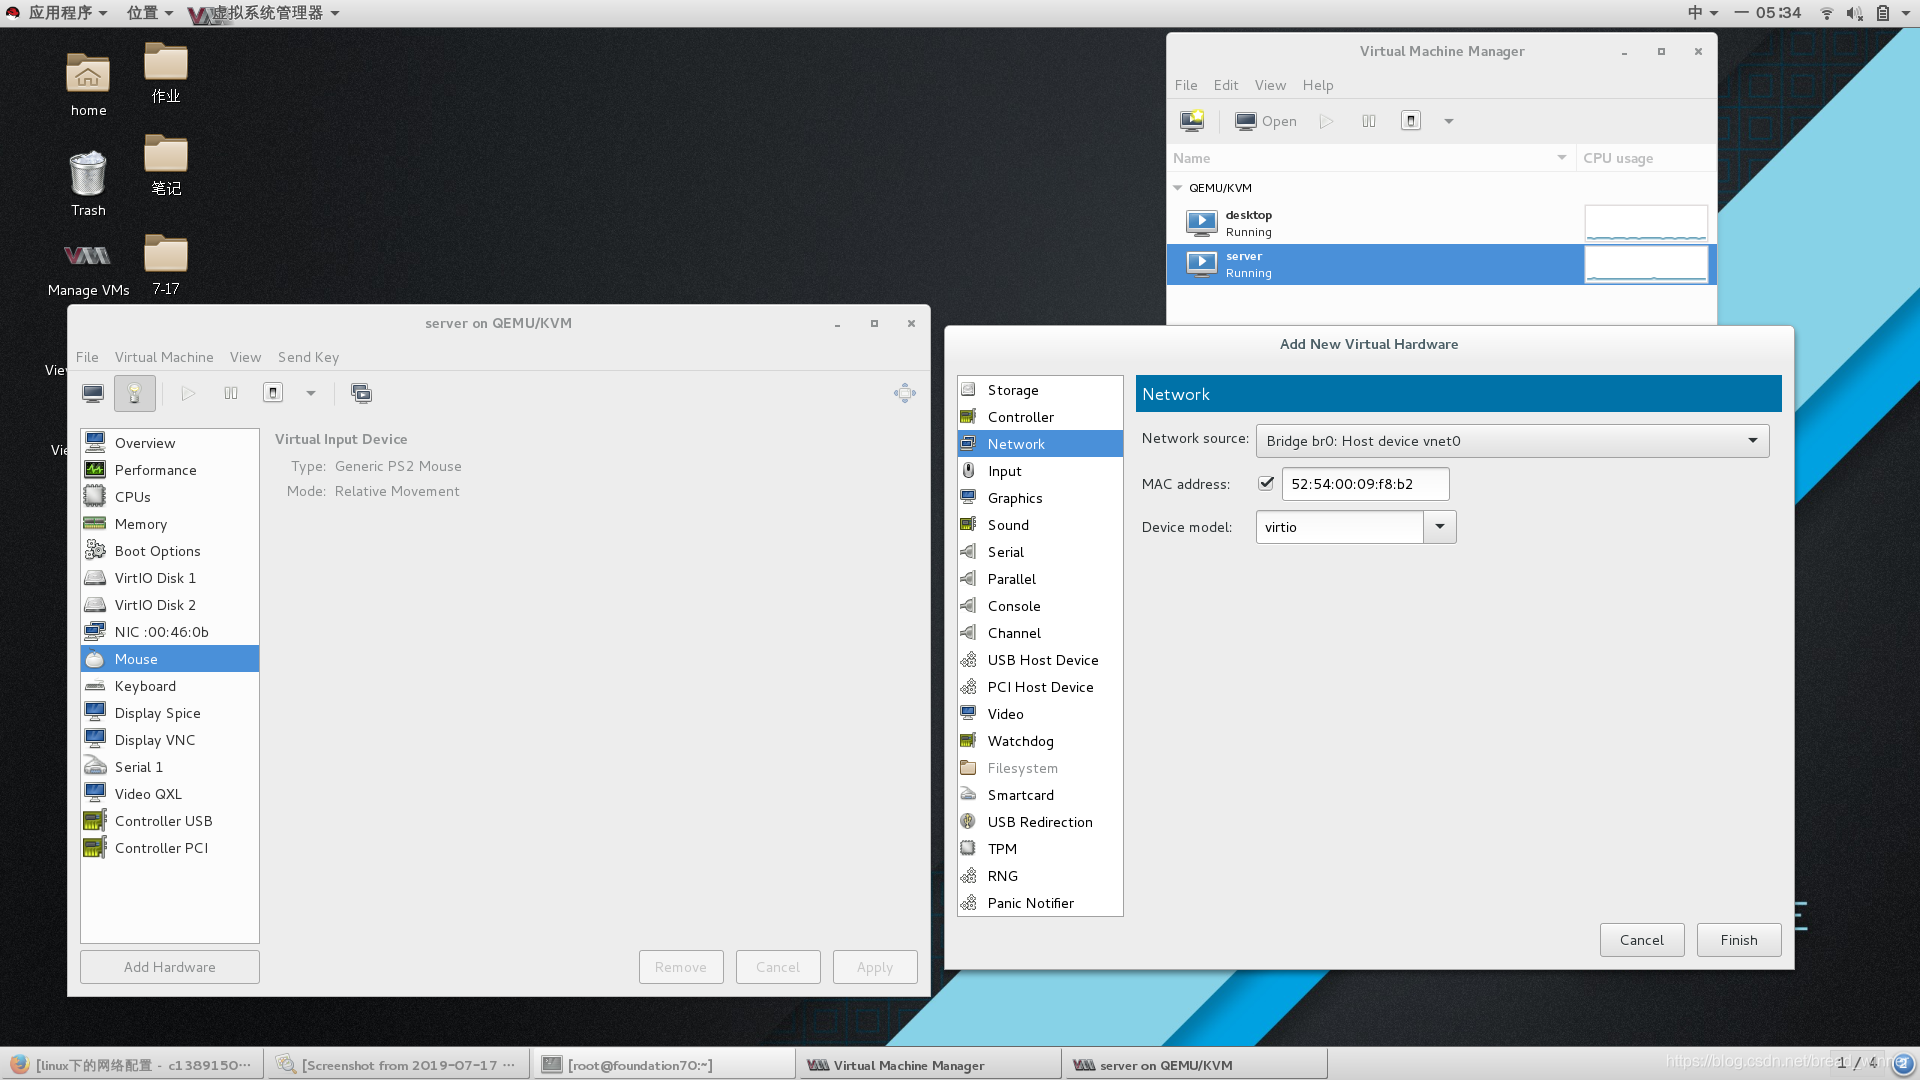Click the Open button in Virtual Machine Manager

click(x=1266, y=121)
